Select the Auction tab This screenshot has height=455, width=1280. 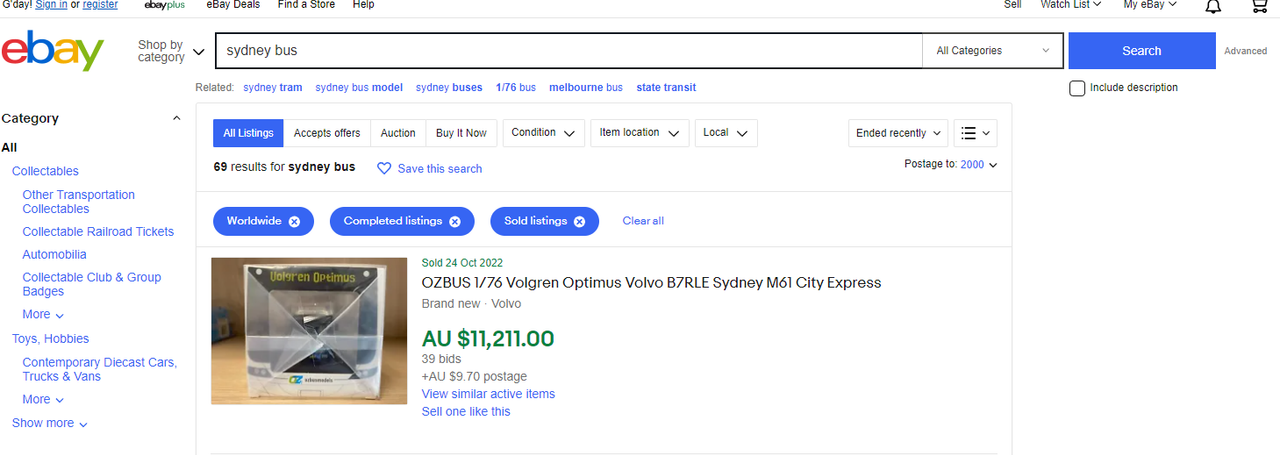click(x=398, y=133)
